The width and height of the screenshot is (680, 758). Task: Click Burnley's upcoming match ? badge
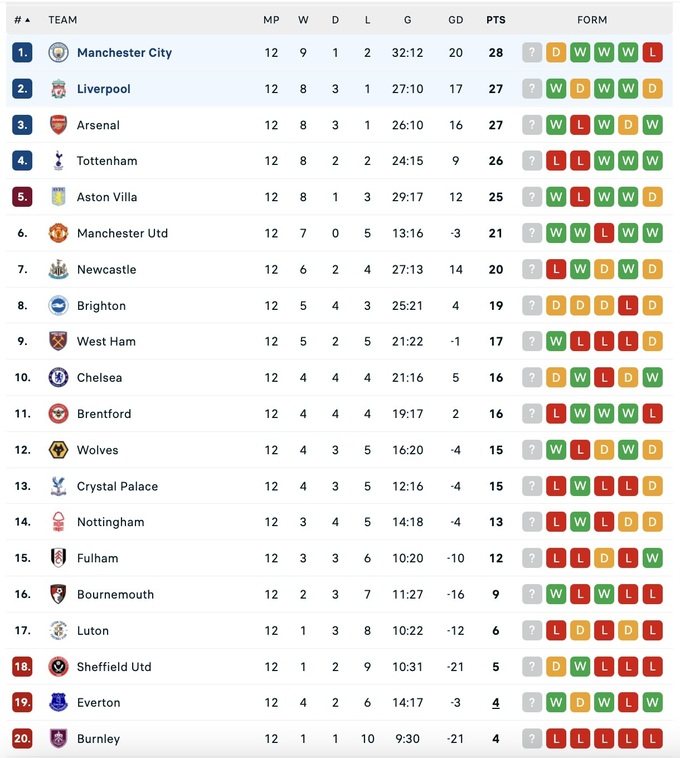point(532,739)
